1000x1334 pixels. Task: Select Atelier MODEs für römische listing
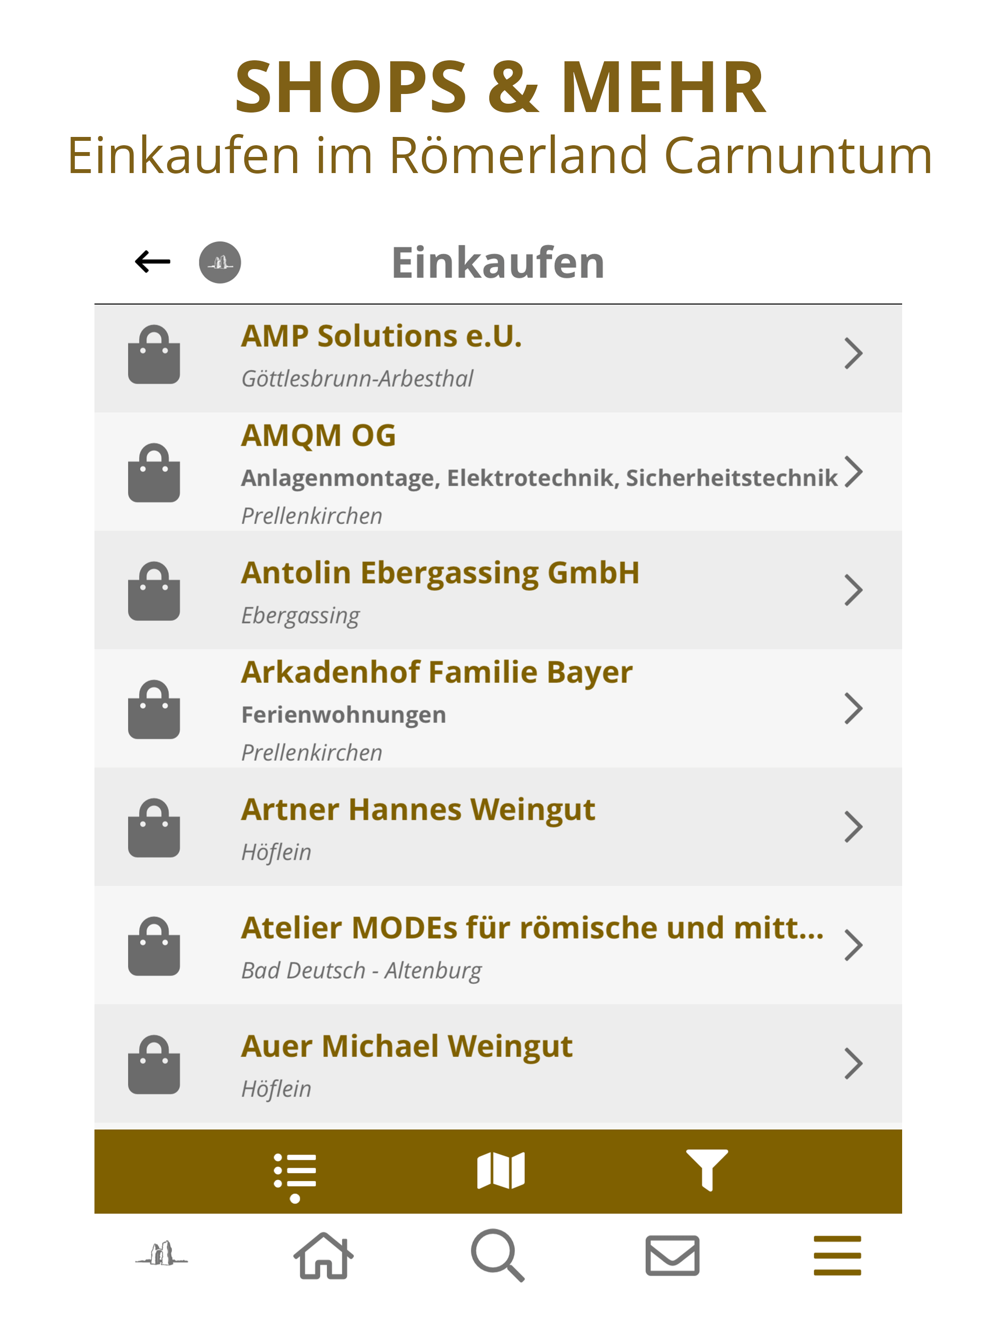[x=498, y=945]
